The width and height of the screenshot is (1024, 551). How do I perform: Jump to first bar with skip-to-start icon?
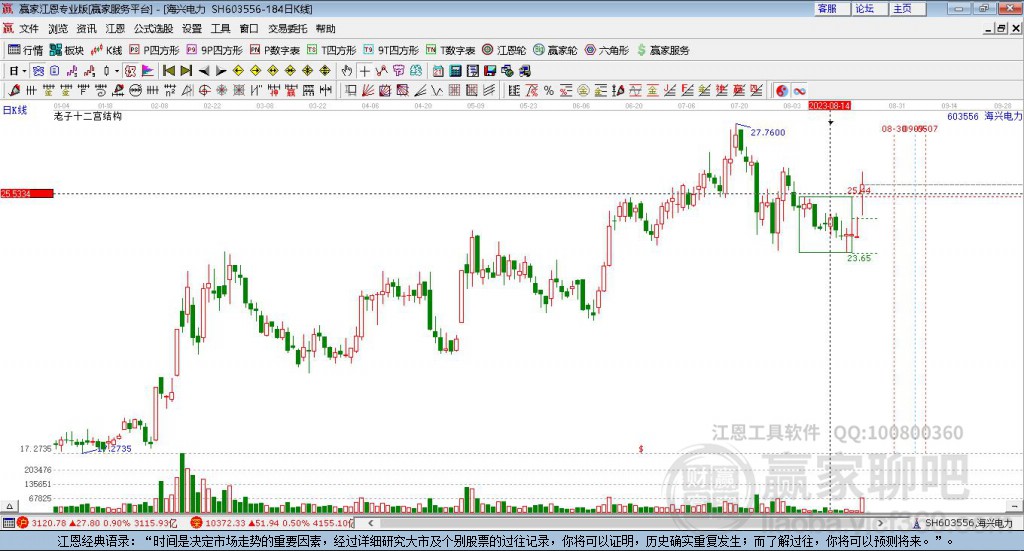click(169, 71)
